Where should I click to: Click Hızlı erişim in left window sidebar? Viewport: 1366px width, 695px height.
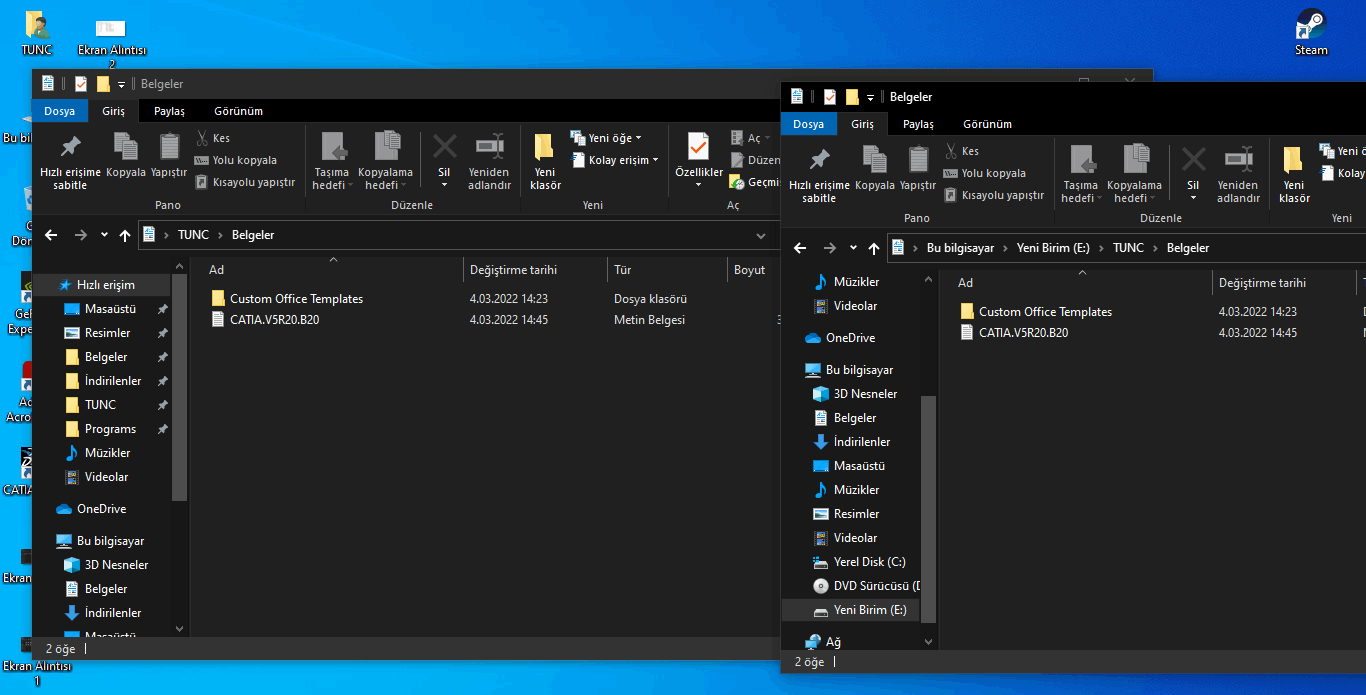[105, 285]
